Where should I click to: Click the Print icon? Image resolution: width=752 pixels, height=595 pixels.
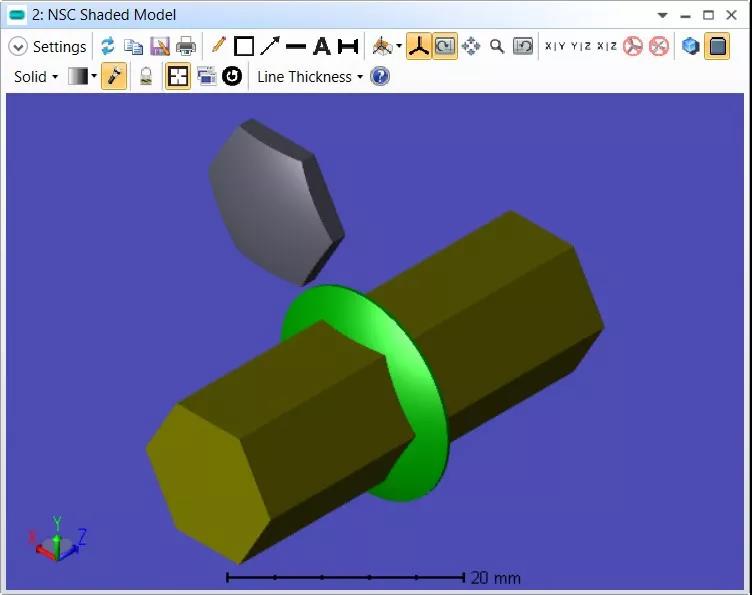coord(186,46)
